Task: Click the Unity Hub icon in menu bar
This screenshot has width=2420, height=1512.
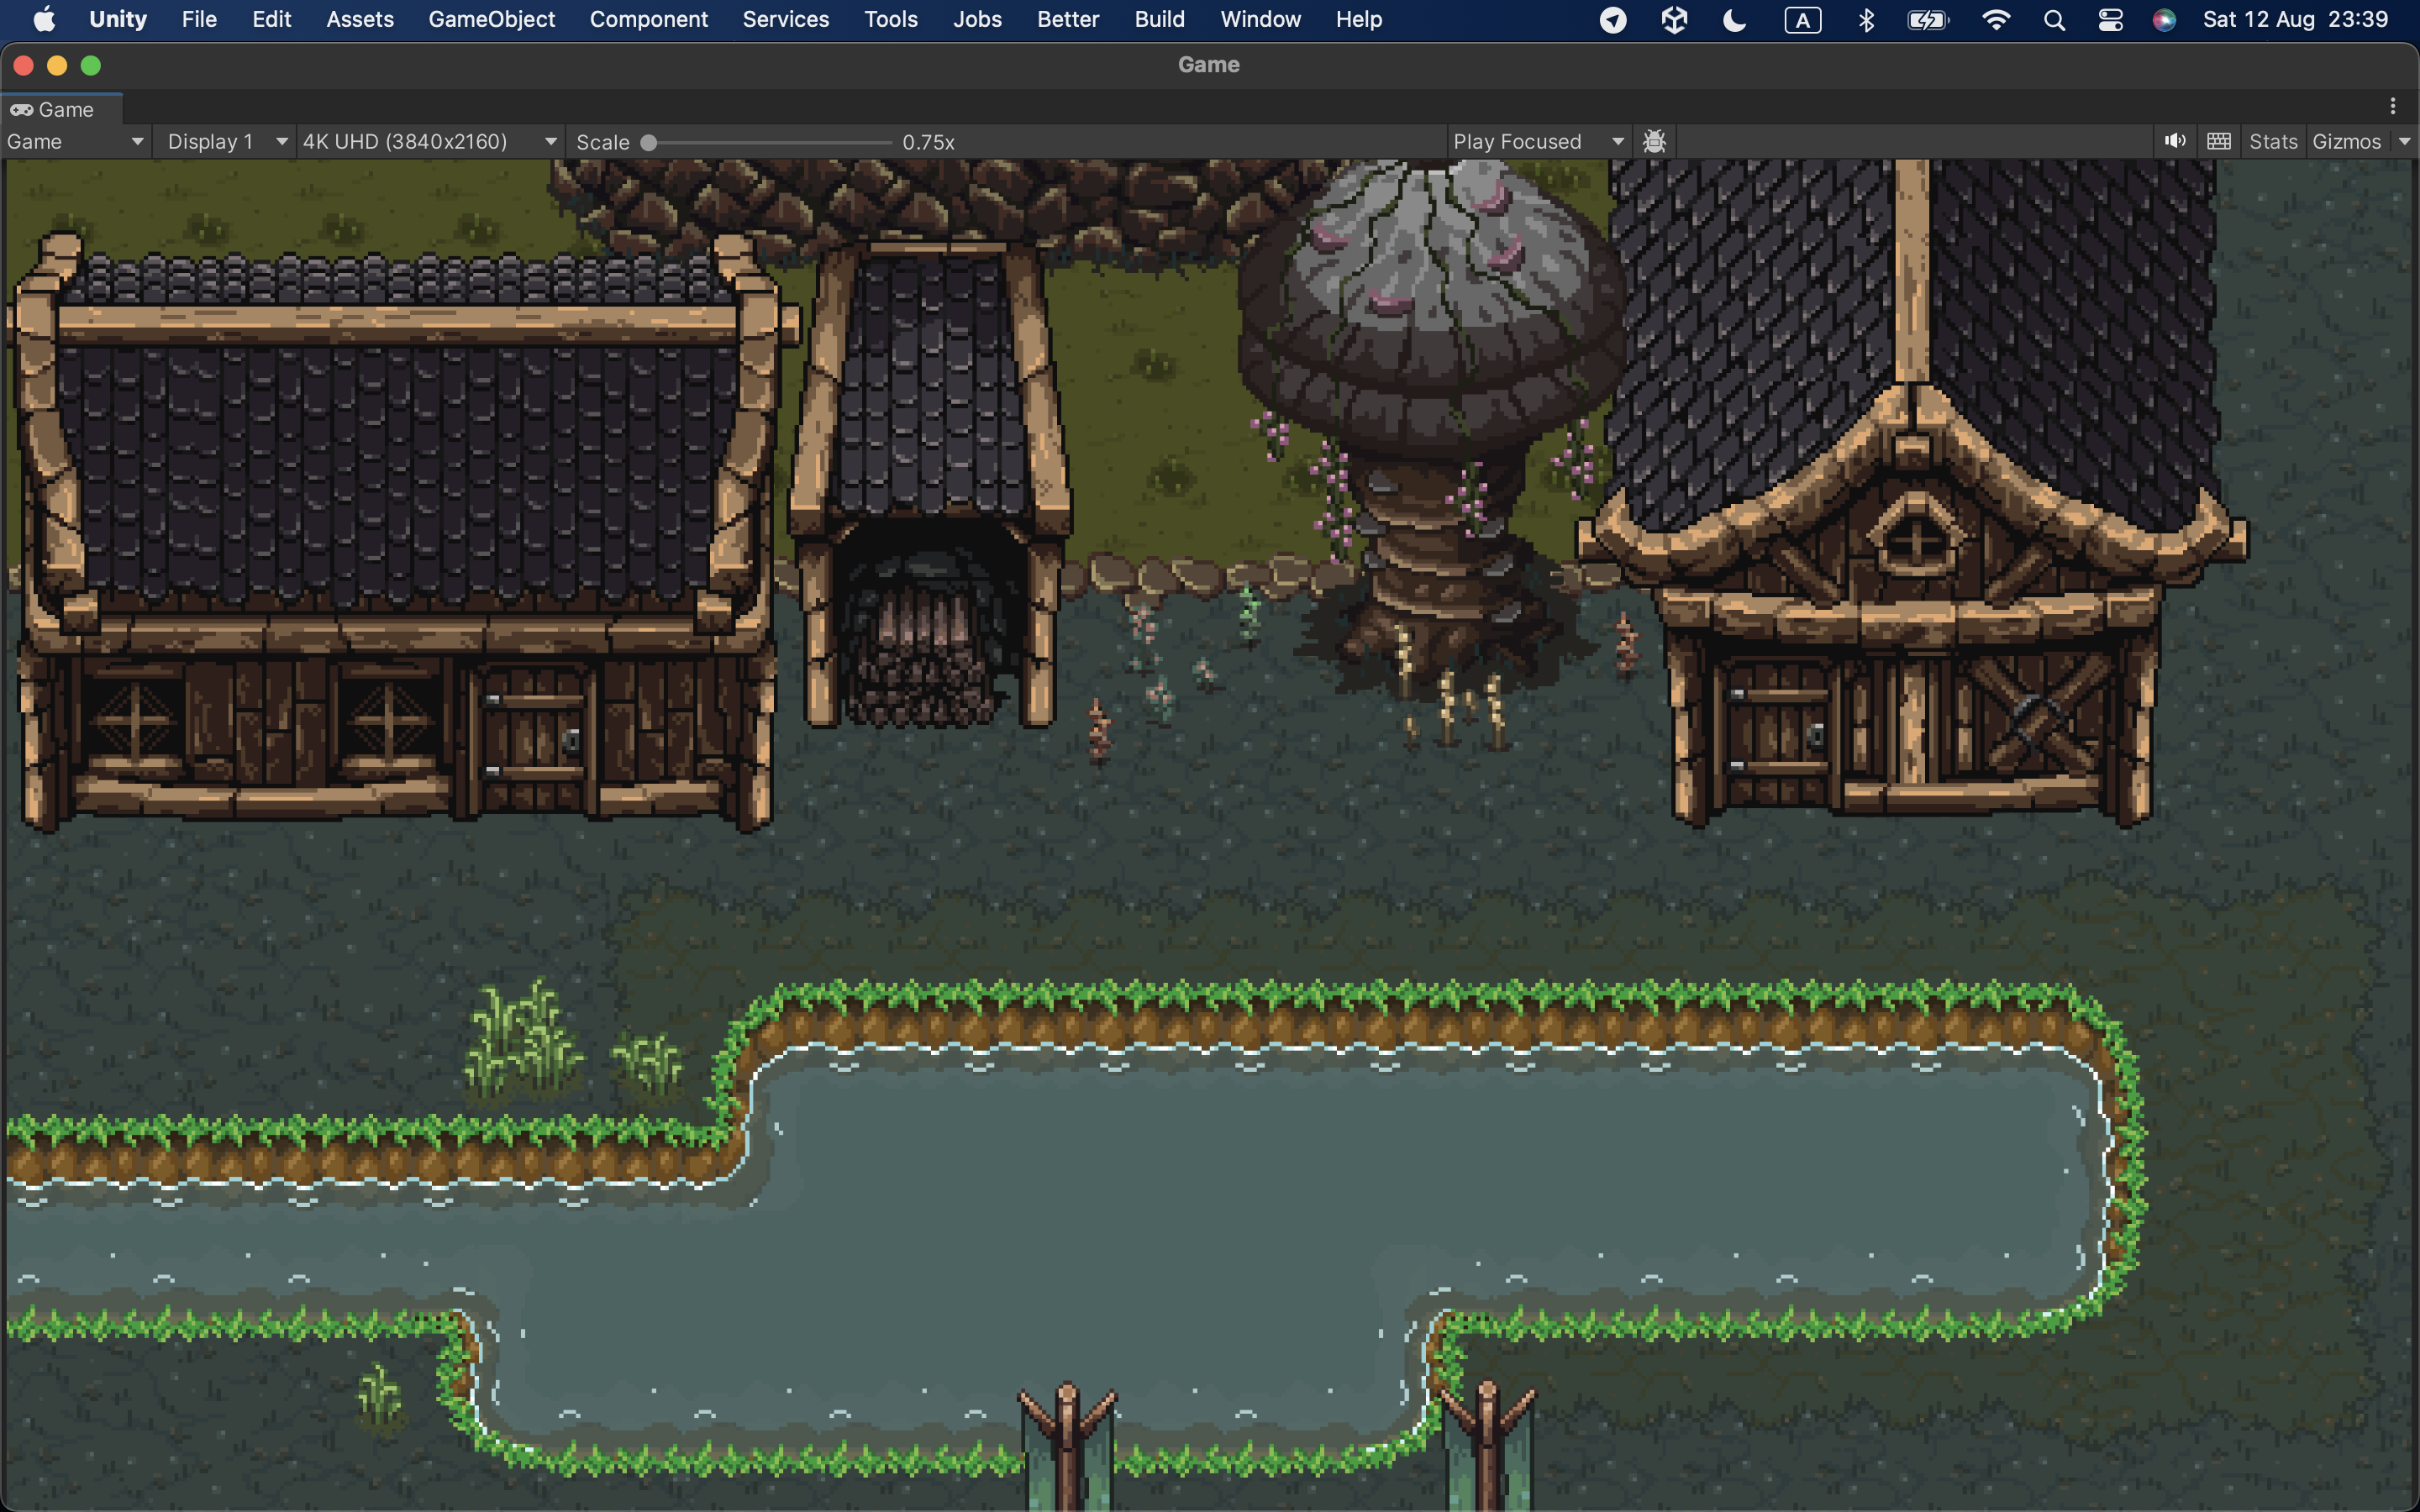Action: click(x=1675, y=20)
